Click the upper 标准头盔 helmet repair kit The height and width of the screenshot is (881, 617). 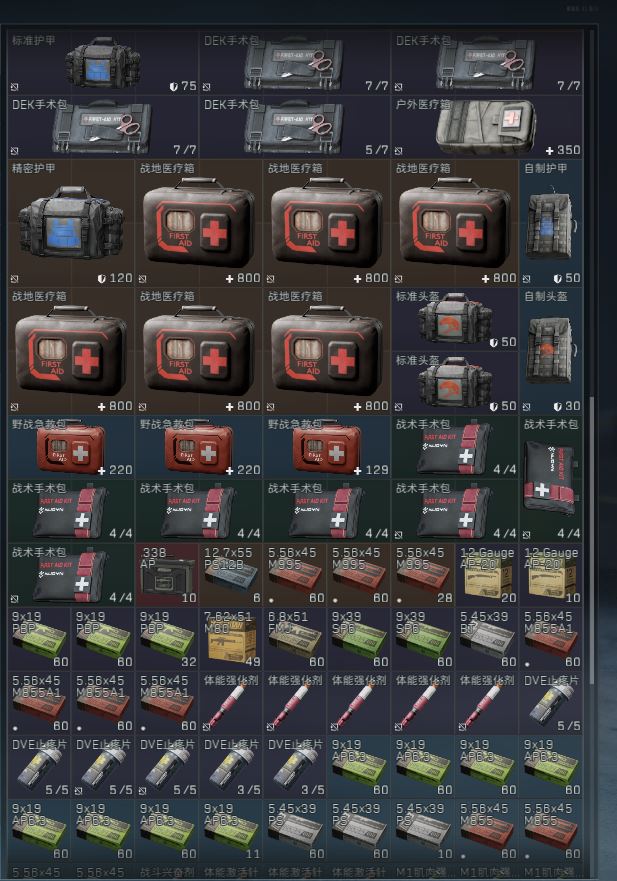(455, 318)
